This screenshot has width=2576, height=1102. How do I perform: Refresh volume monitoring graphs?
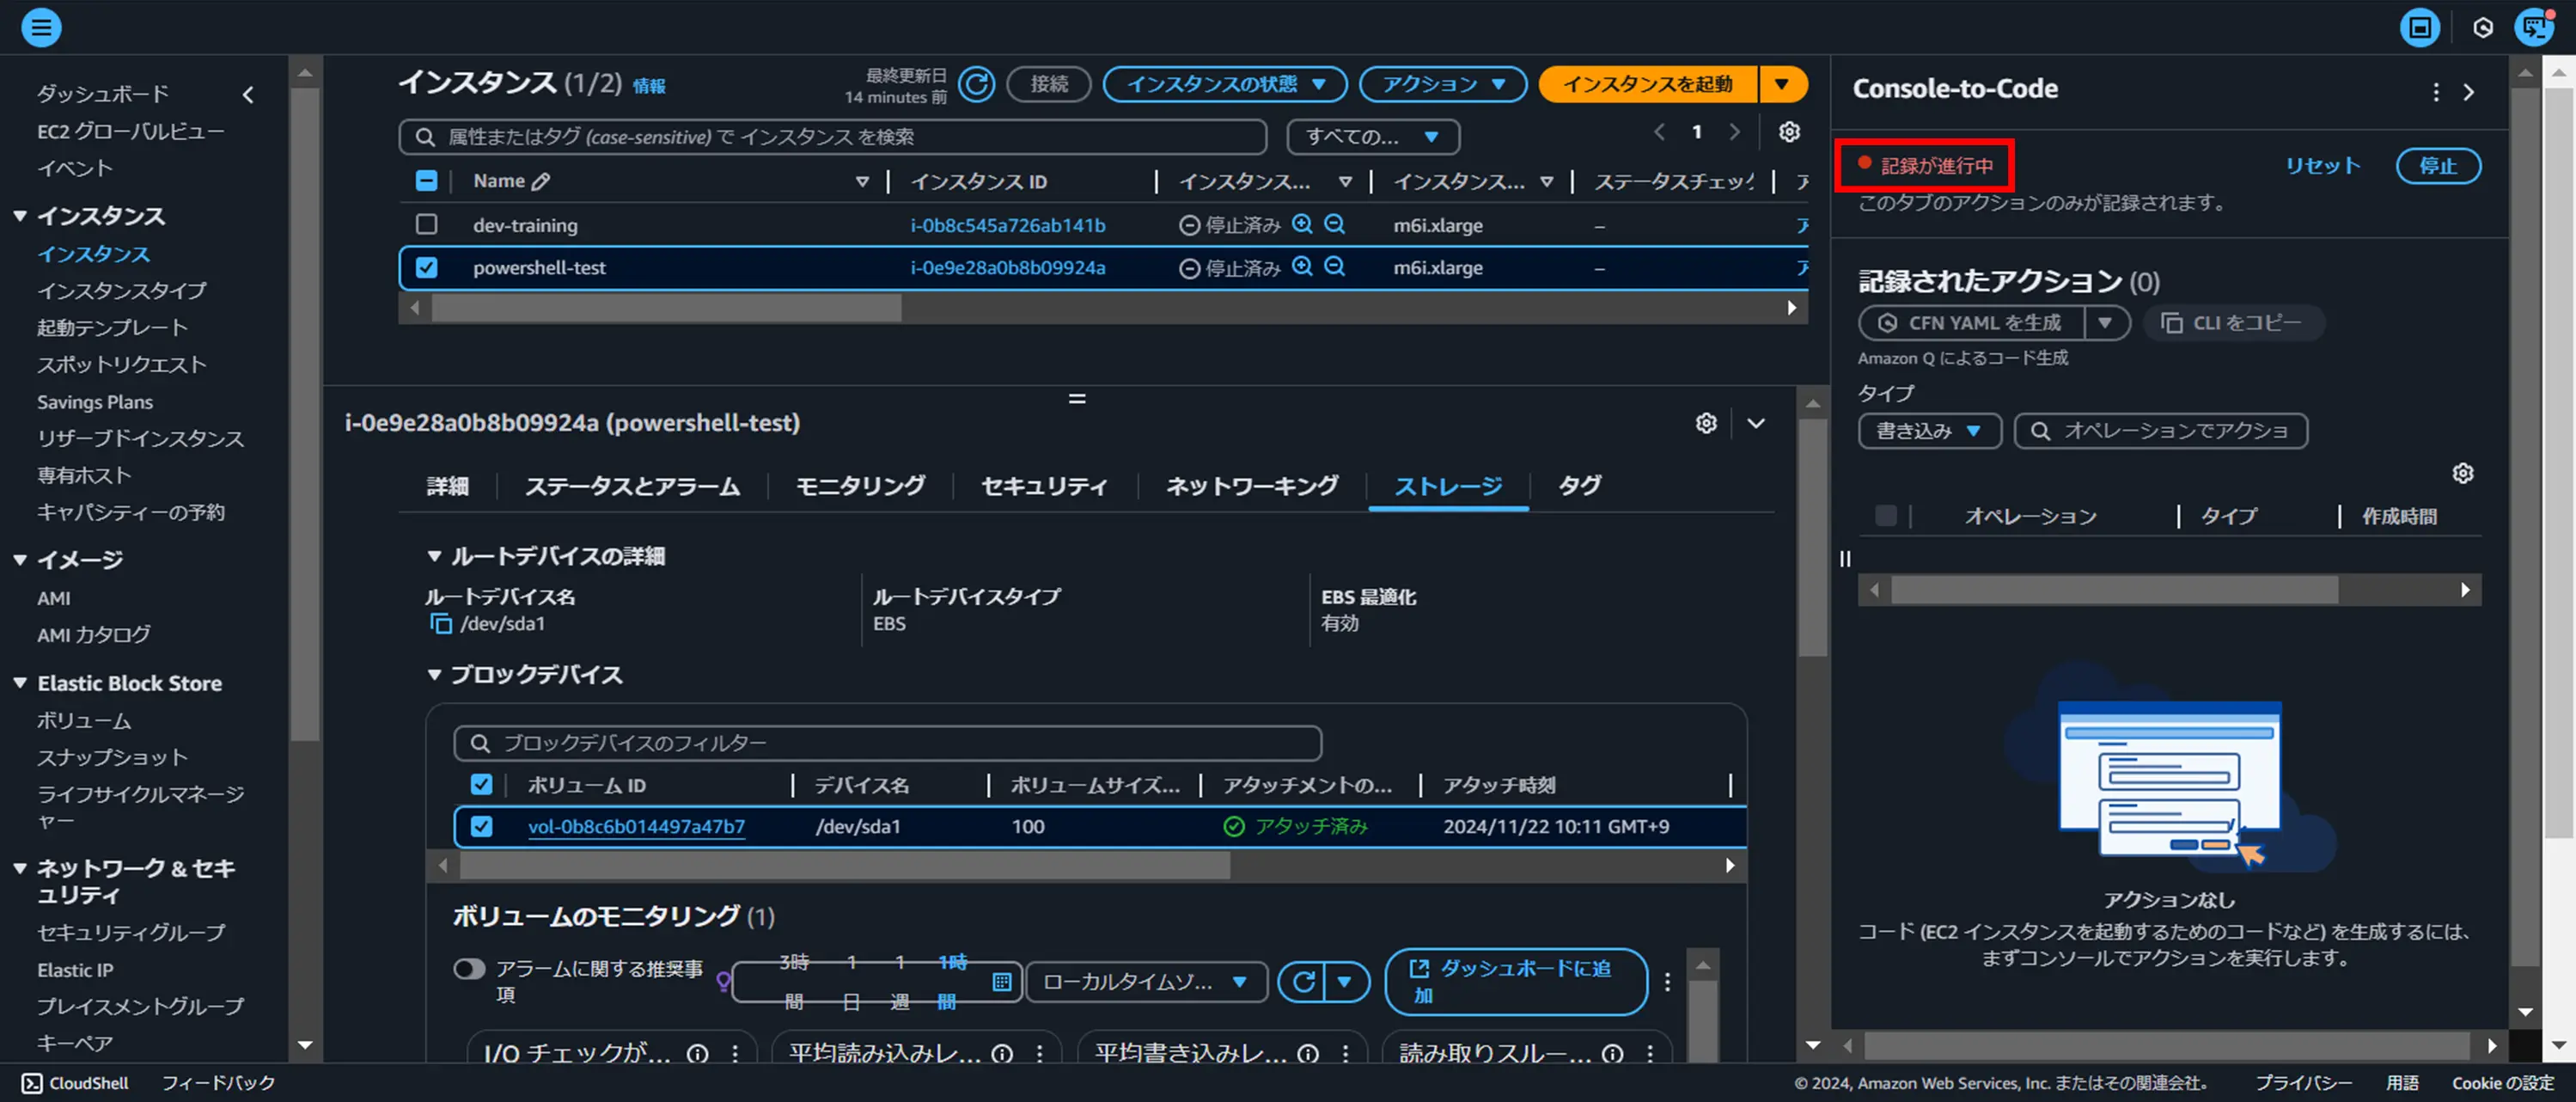tap(1302, 982)
